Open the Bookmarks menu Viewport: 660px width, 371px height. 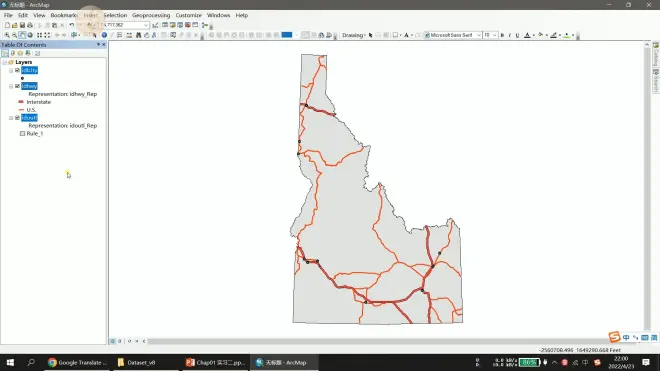[x=64, y=15]
